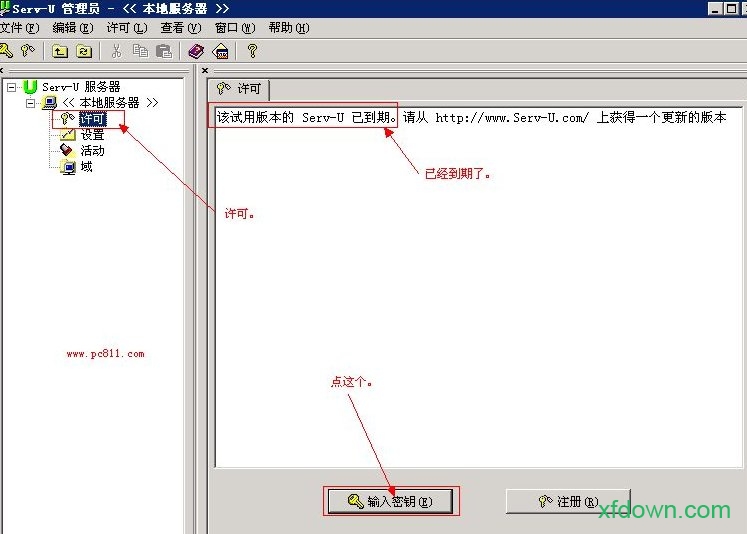Click the key icon beside 许可 node

tap(68, 118)
